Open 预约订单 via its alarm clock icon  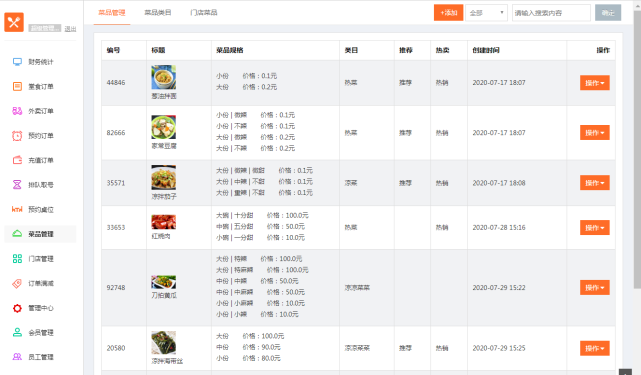[17, 136]
